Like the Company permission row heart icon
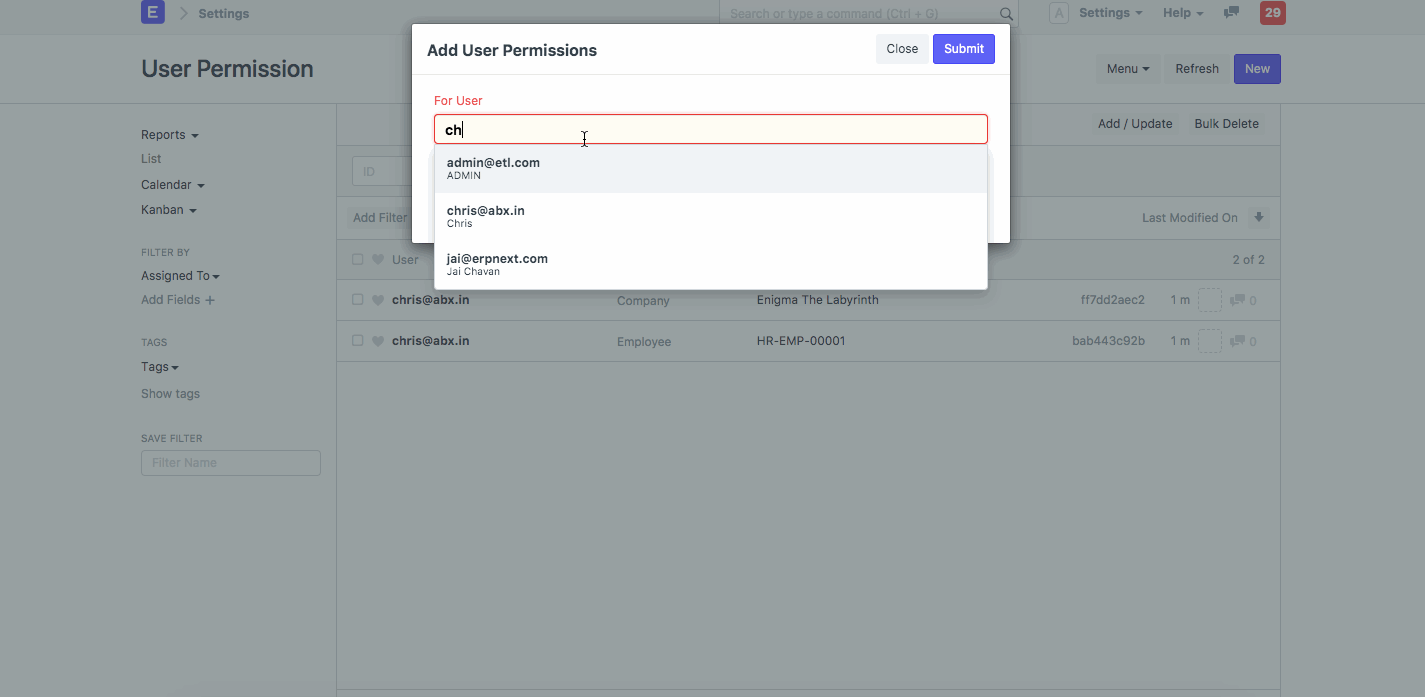The image size is (1425, 697). (378, 300)
